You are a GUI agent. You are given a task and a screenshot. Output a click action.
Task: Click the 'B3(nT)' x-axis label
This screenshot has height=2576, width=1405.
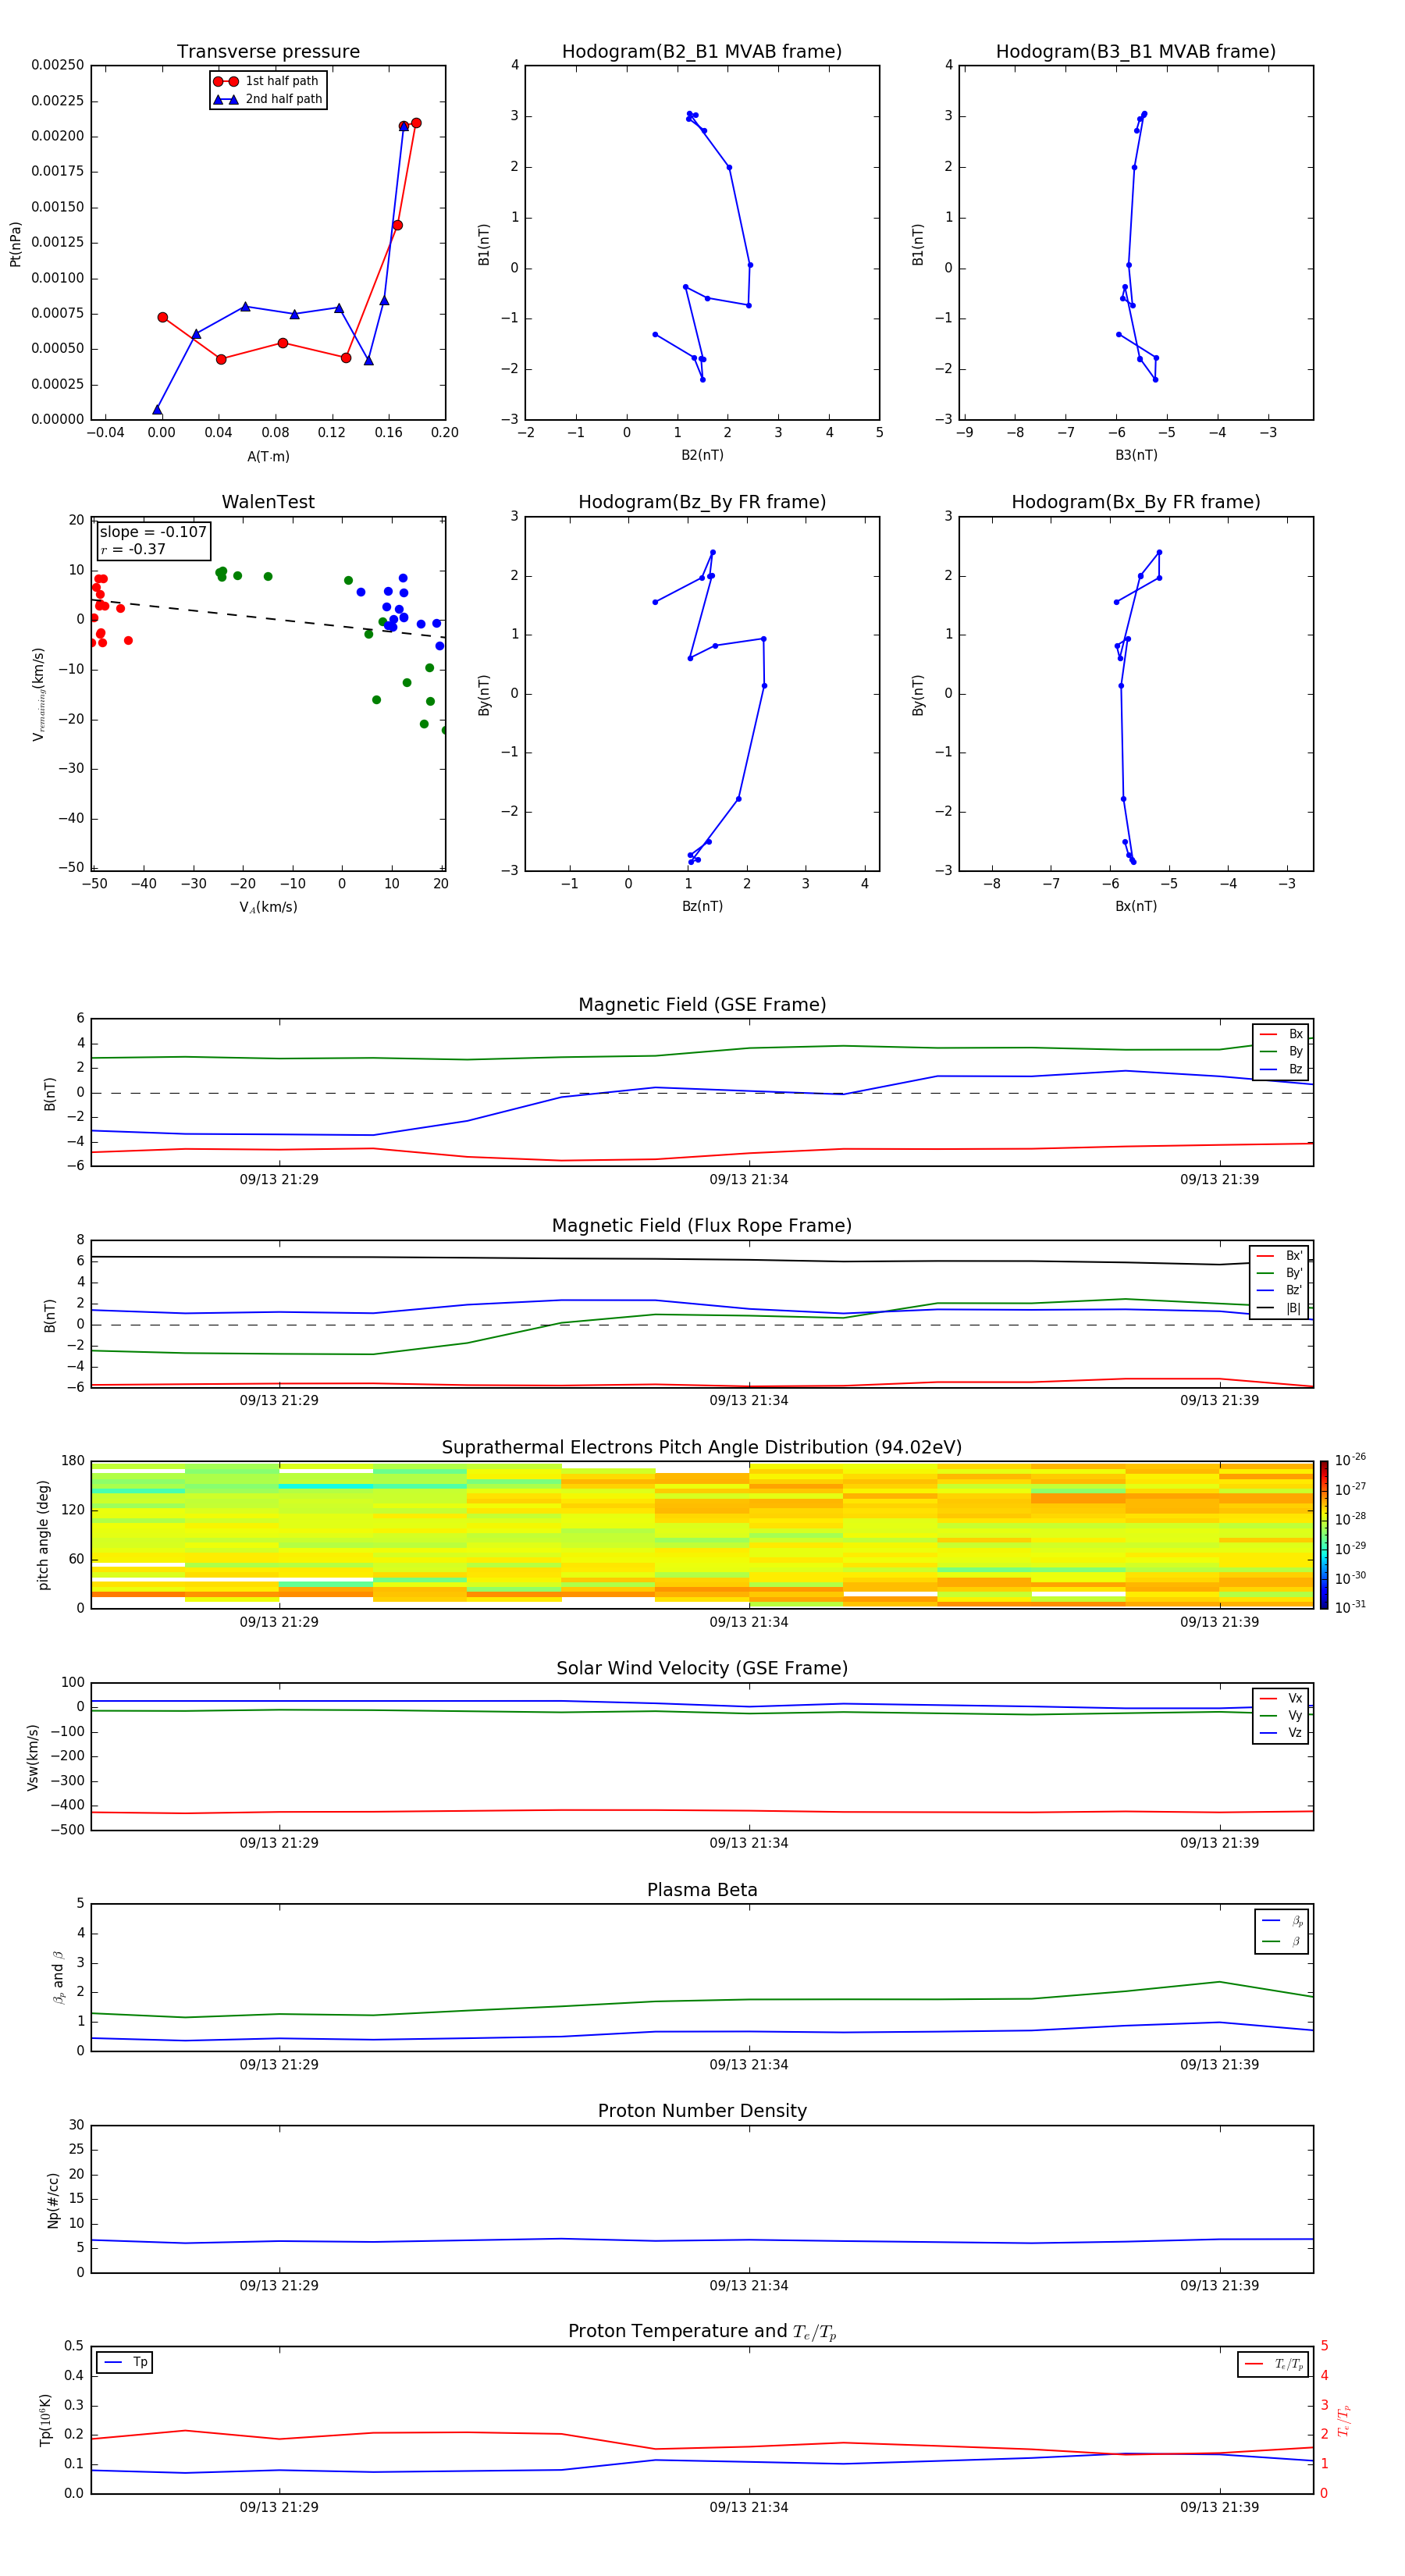[x=1136, y=455]
